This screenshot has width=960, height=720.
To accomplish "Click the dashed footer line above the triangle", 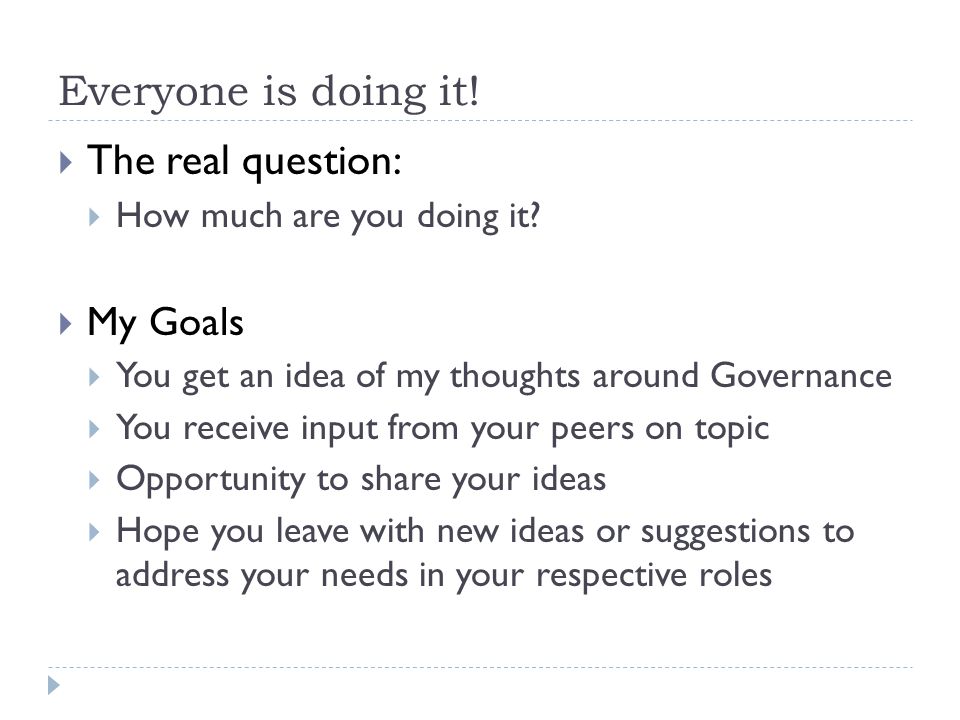I will pyautogui.click(x=480, y=667).
